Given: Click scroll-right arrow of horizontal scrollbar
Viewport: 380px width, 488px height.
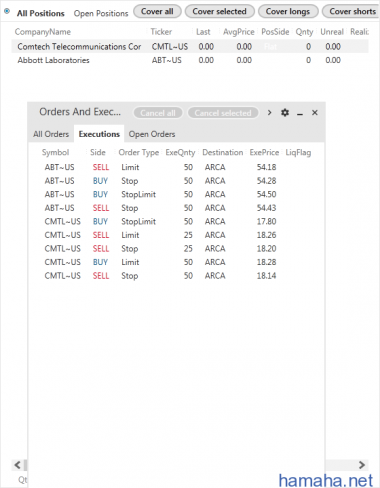Looking at the screenshot, I should (x=362, y=465).
